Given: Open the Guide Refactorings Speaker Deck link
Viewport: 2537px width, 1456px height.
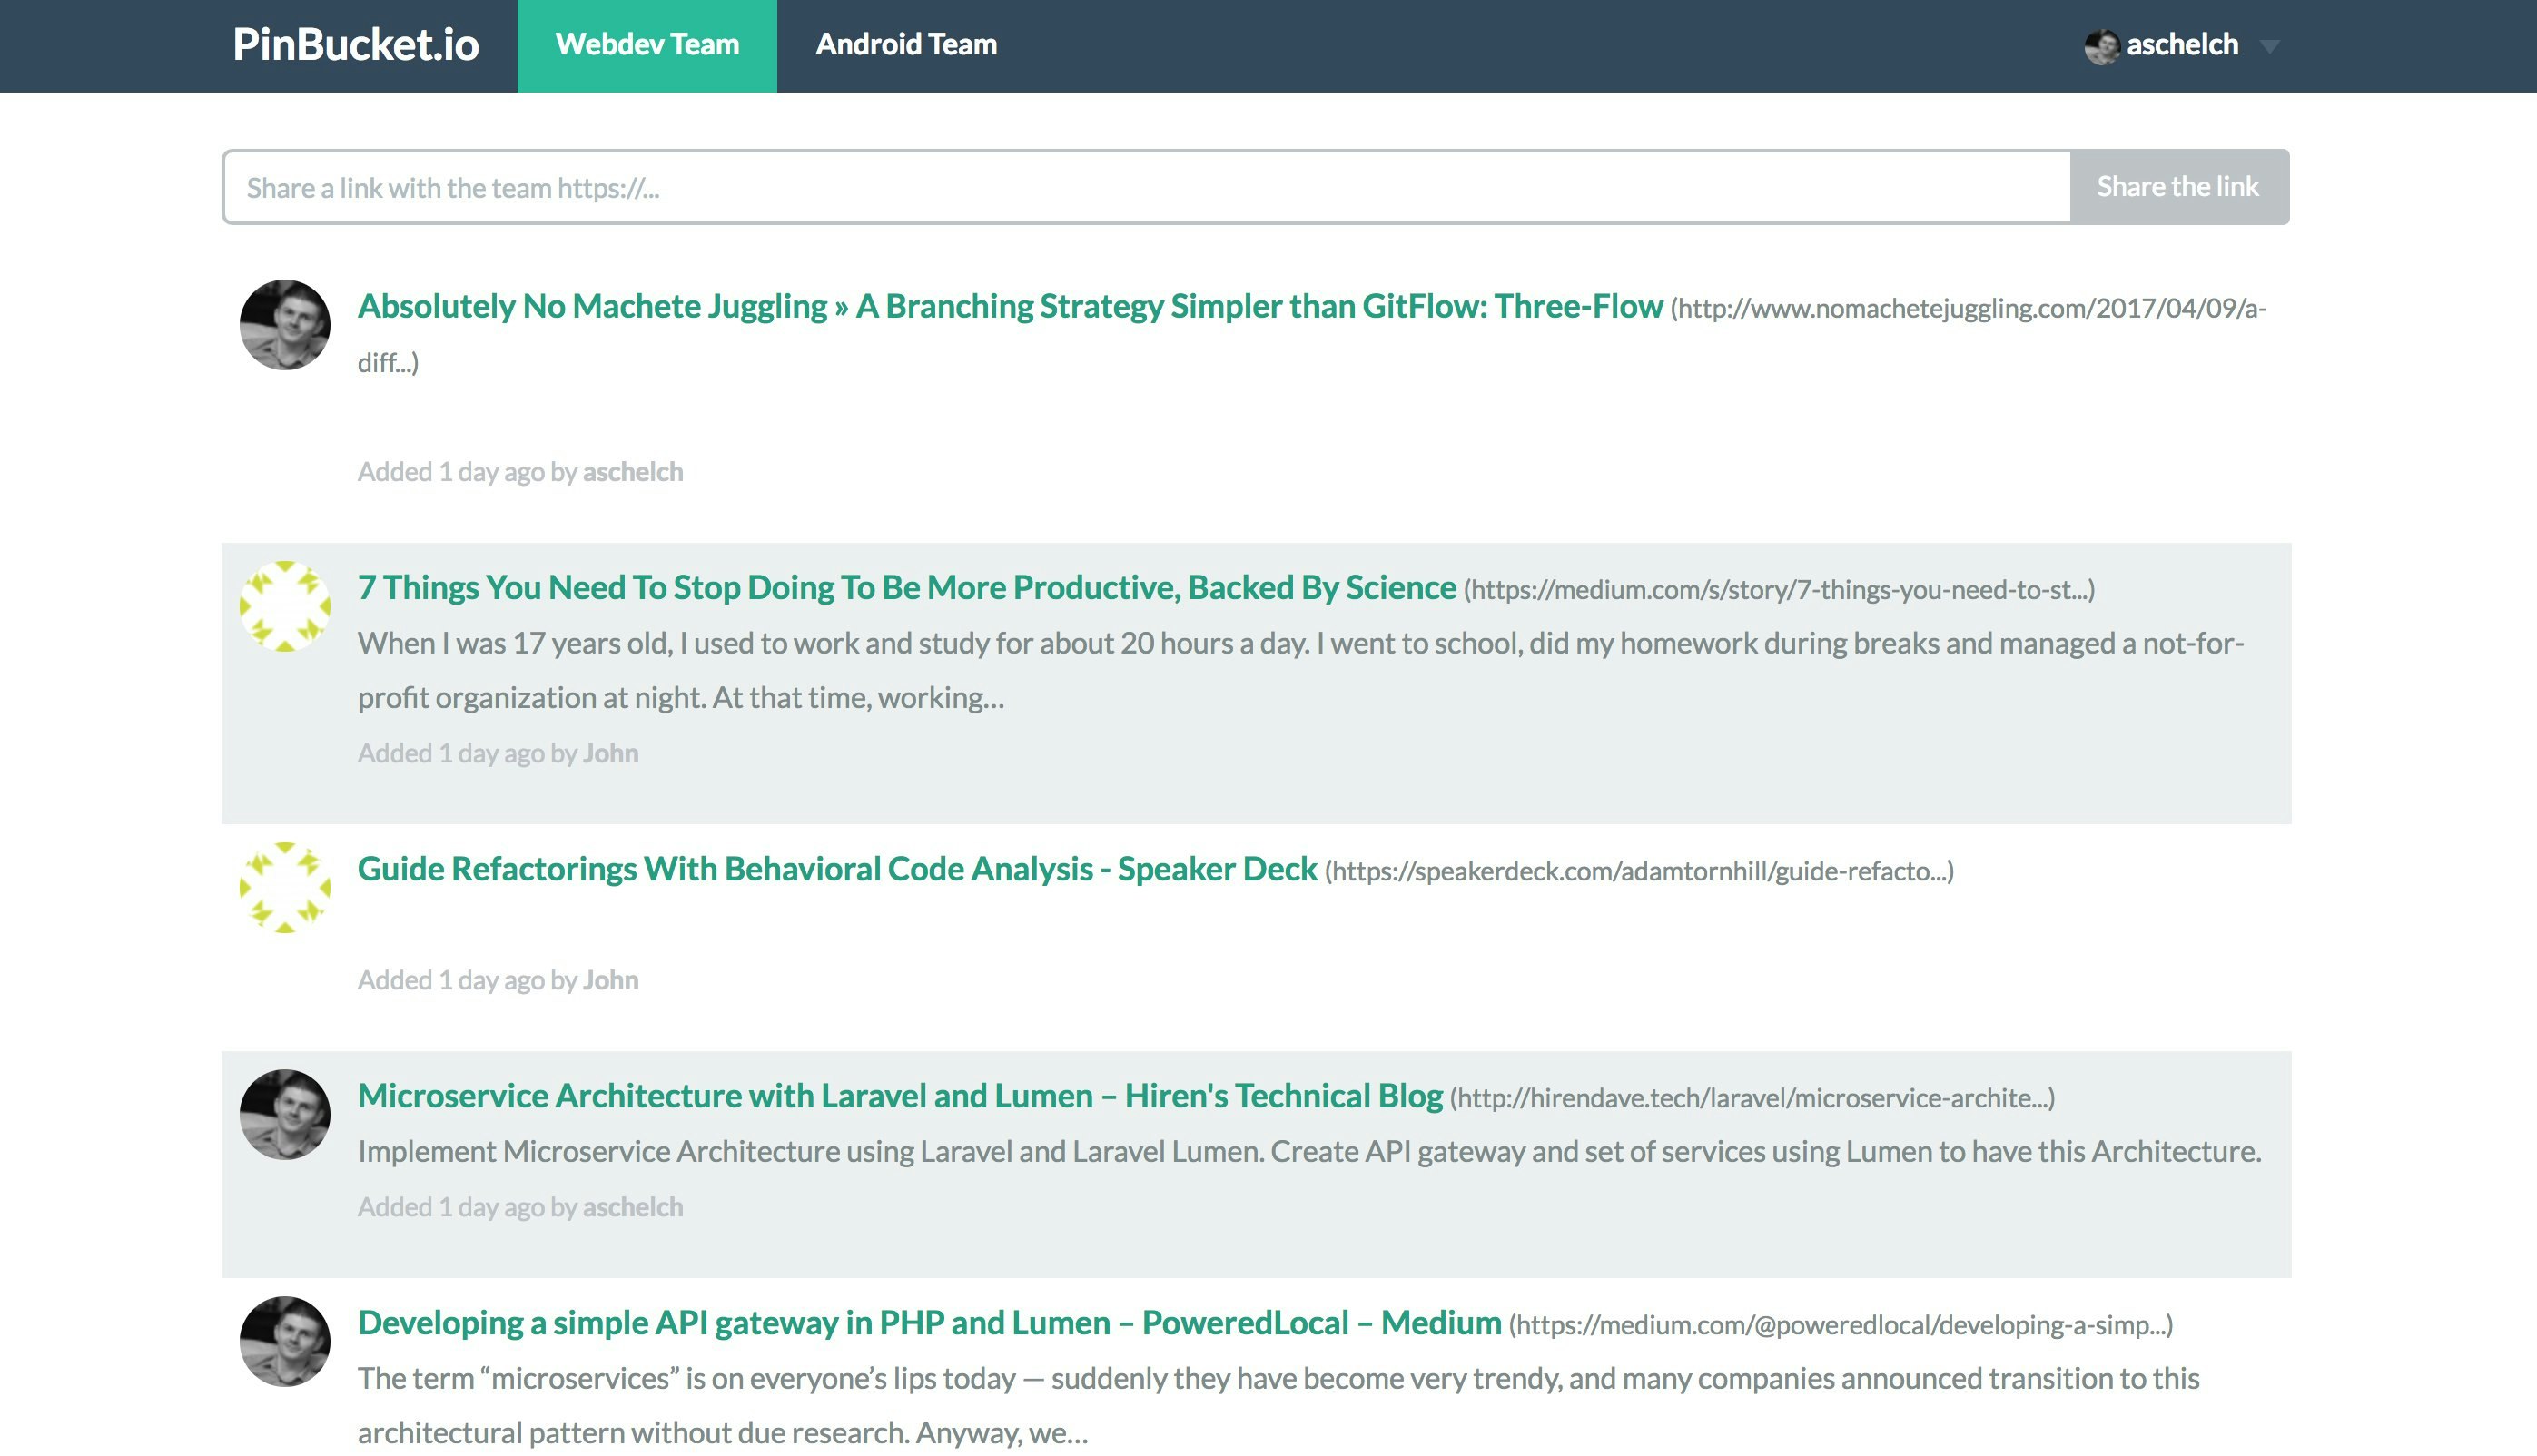Looking at the screenshot, I should click(x=837, y=869).
